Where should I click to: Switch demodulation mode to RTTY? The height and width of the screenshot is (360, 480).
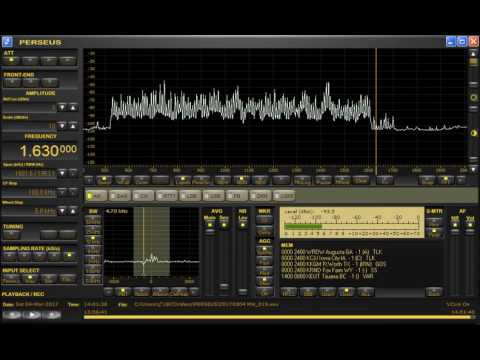coord(167,196)
